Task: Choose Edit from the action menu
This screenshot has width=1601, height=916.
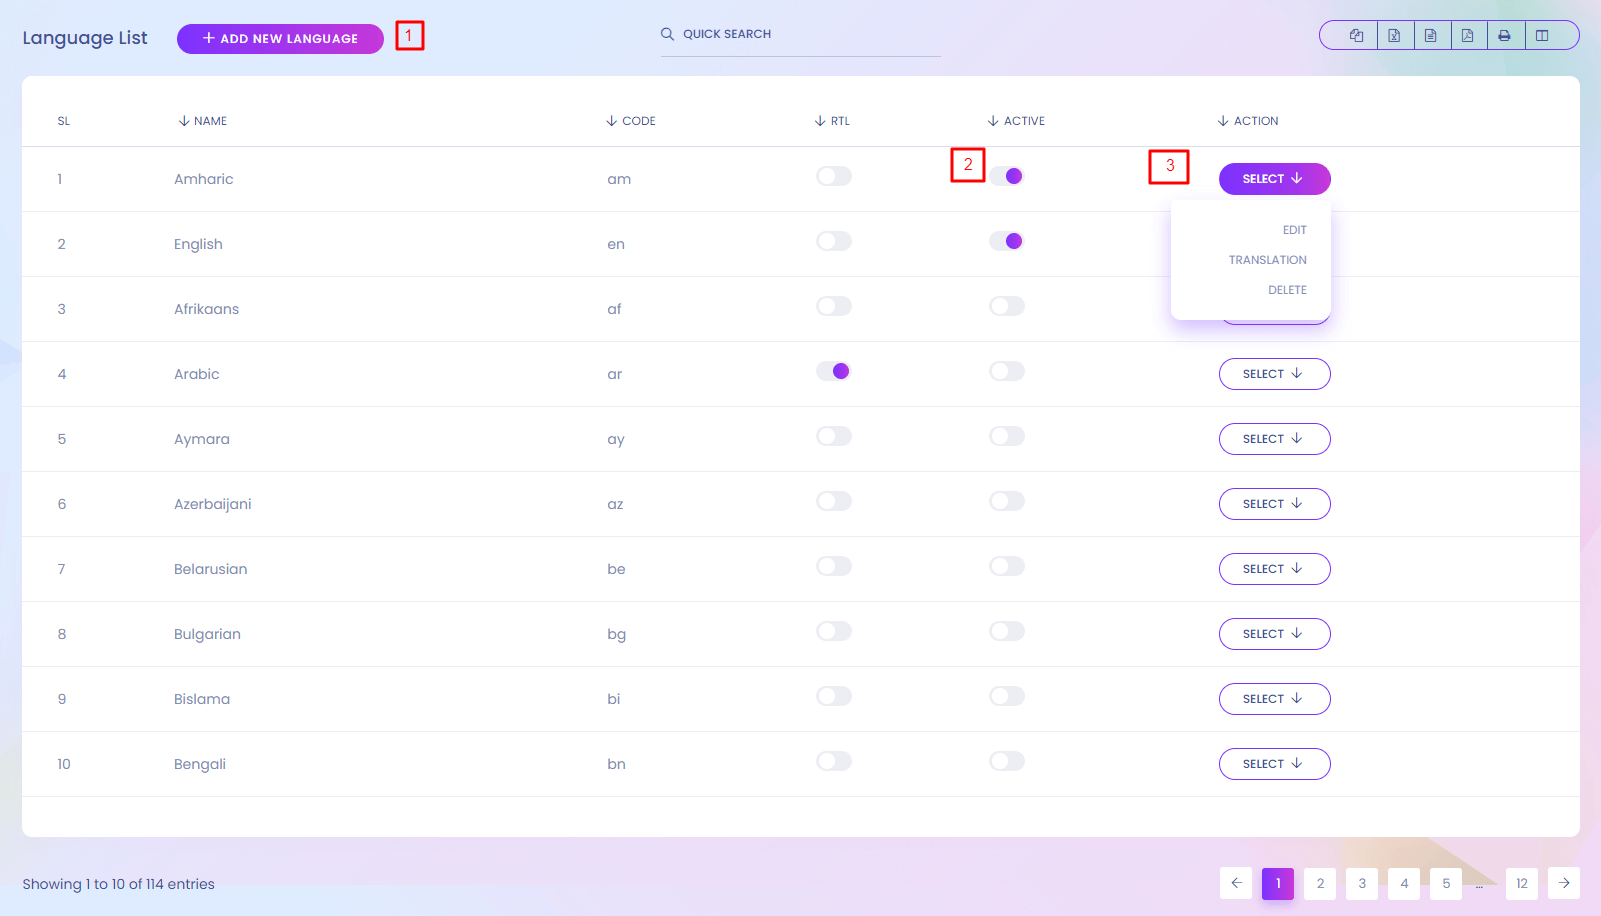Action: point(1294,230)
